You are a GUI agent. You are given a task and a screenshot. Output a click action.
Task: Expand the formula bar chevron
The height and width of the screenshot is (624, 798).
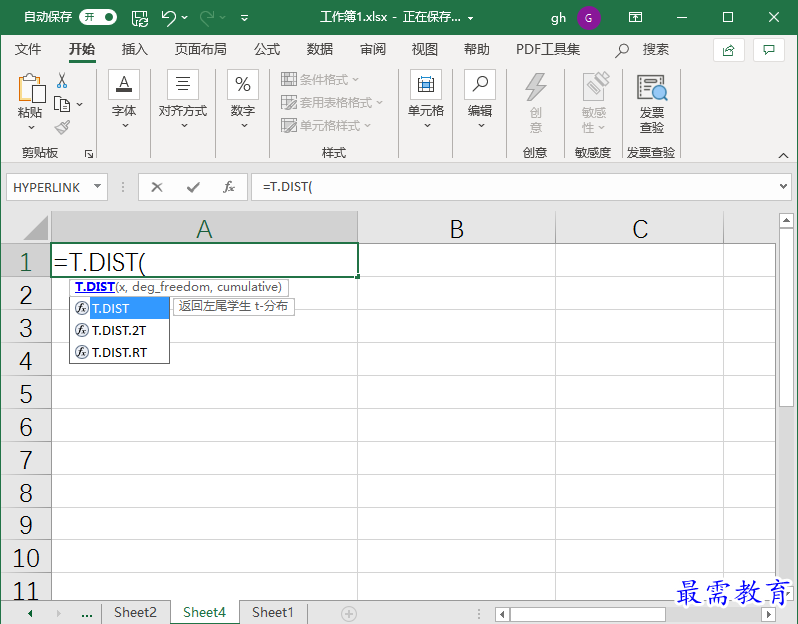point(783,186)
